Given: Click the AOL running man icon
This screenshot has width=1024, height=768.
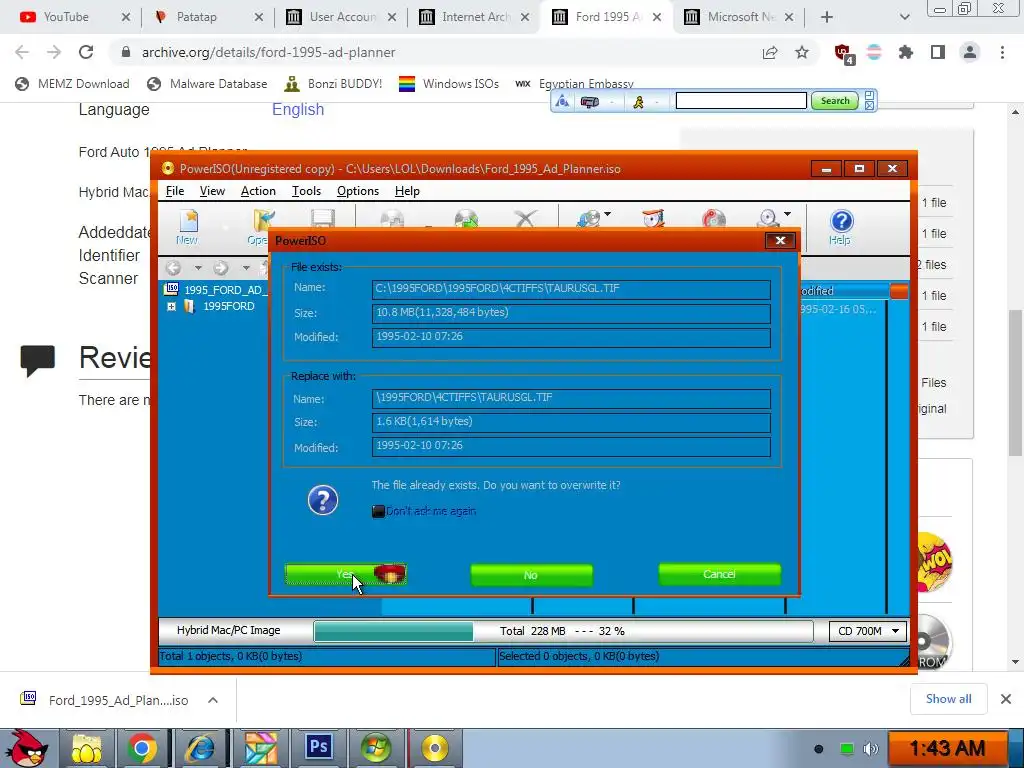Looking at the screenshot, I should click(639, 101).
